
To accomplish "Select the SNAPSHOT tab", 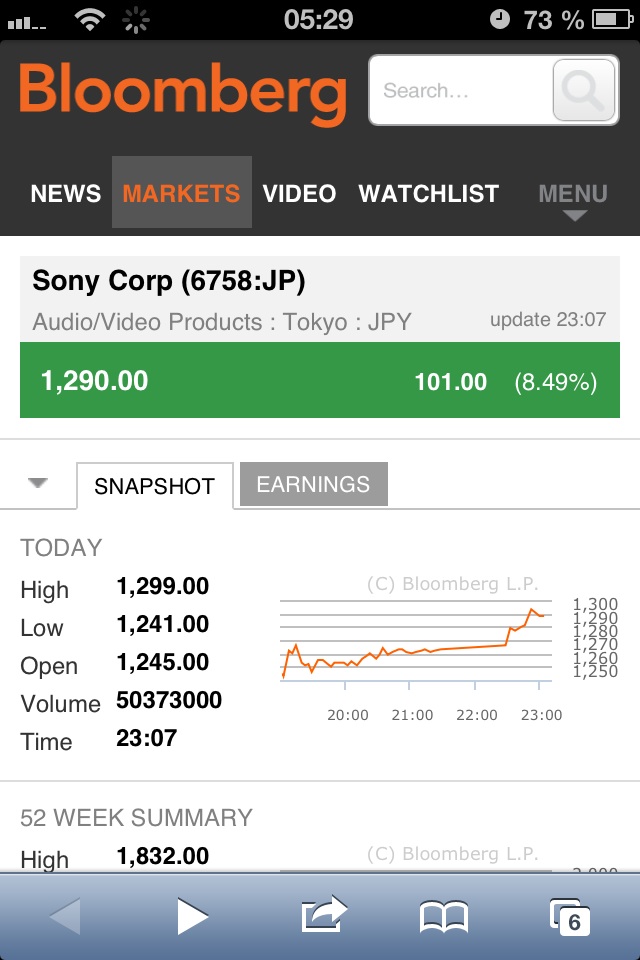I will point(154,487).
